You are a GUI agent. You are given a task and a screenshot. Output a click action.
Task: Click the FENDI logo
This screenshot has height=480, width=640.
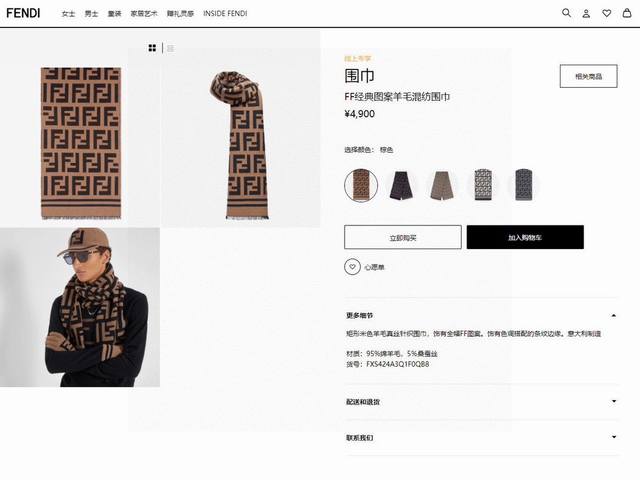coord(23,13)
